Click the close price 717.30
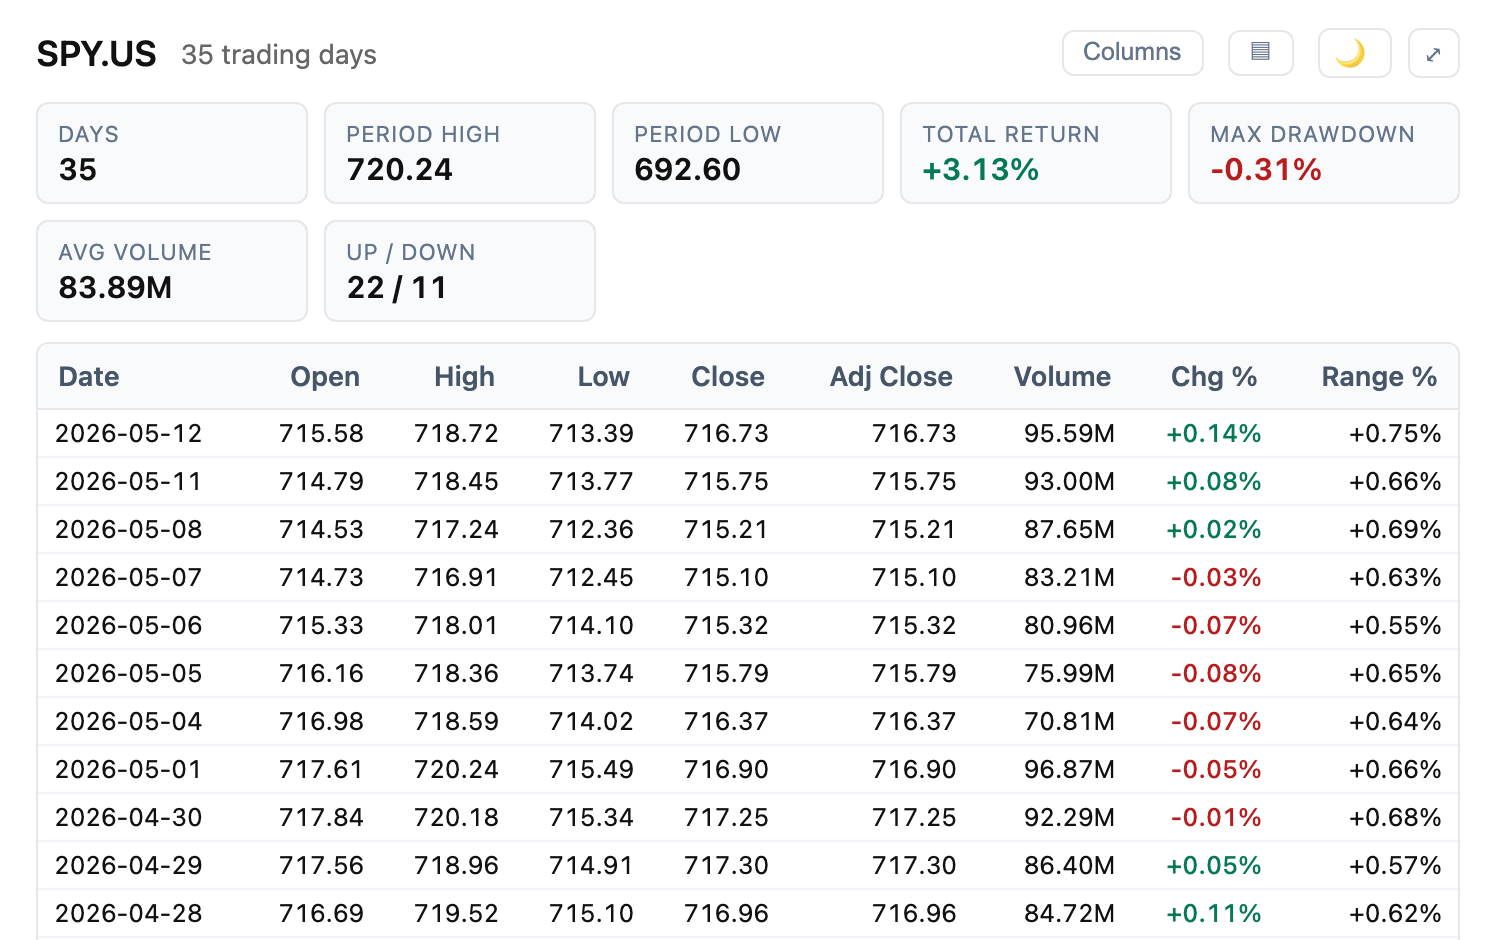The width and height of the screenshot is (1496, 940). 726,865
